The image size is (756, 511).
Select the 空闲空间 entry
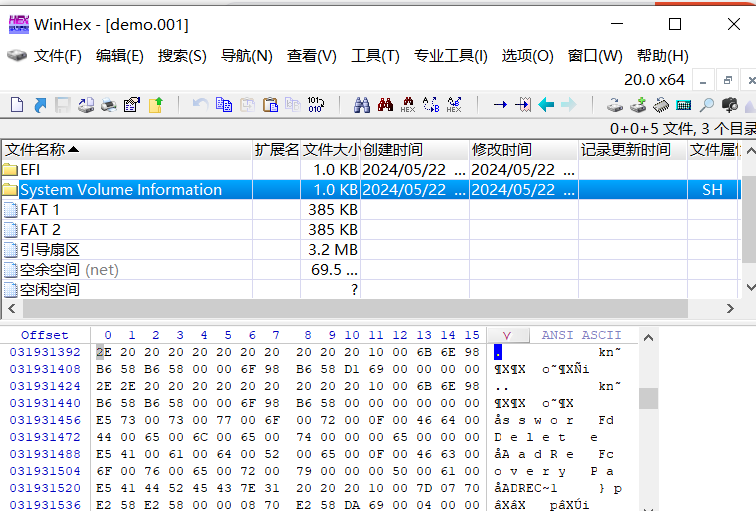pyautogui.click(x=370, y=290)
